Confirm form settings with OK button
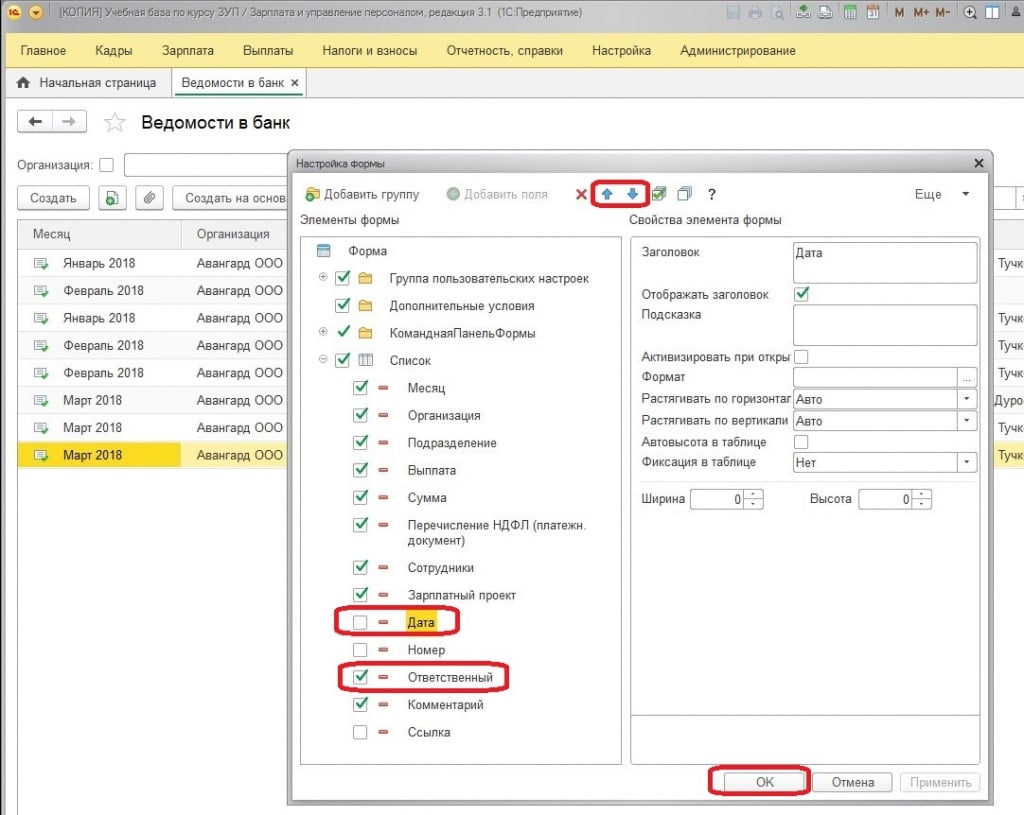 764,782
